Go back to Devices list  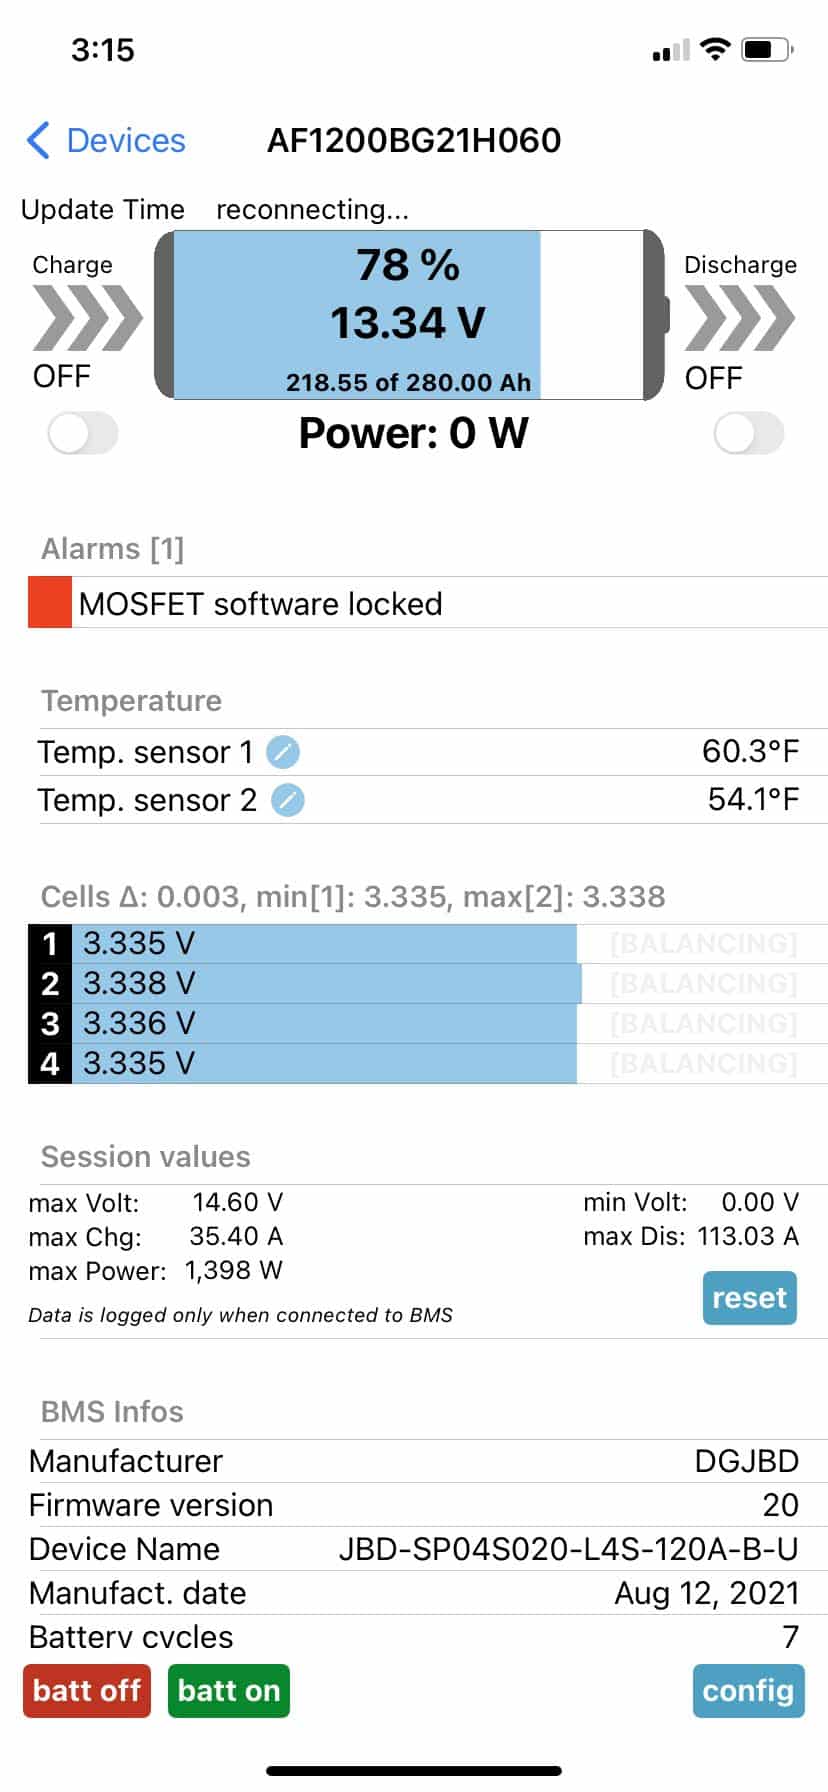pos(125,141)
